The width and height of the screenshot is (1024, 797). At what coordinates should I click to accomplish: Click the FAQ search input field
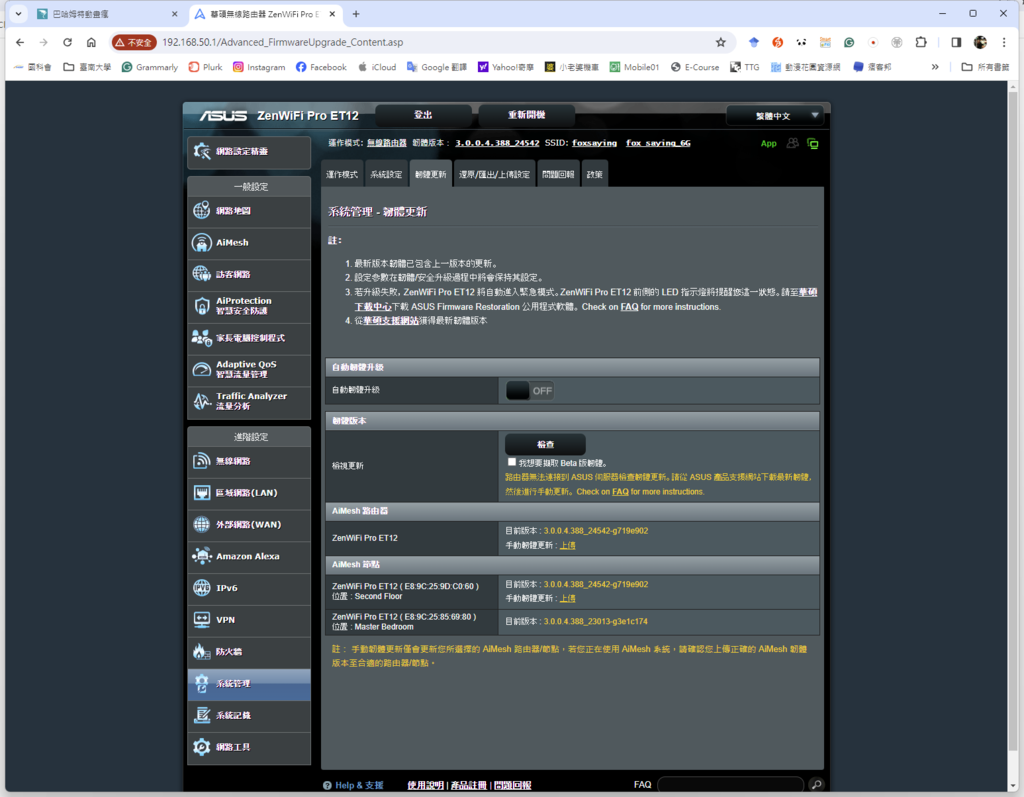[x=731, y=785]
